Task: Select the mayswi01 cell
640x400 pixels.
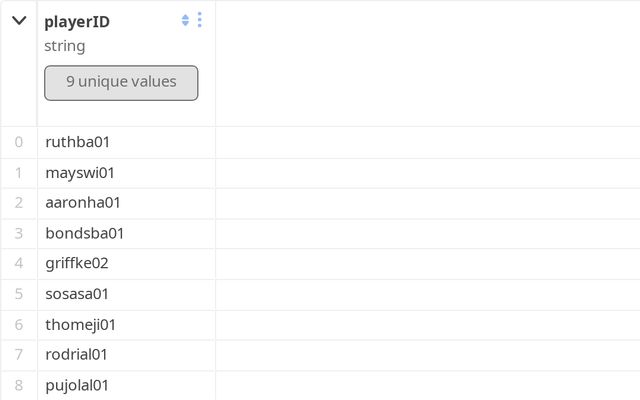Action: (80, 173)
